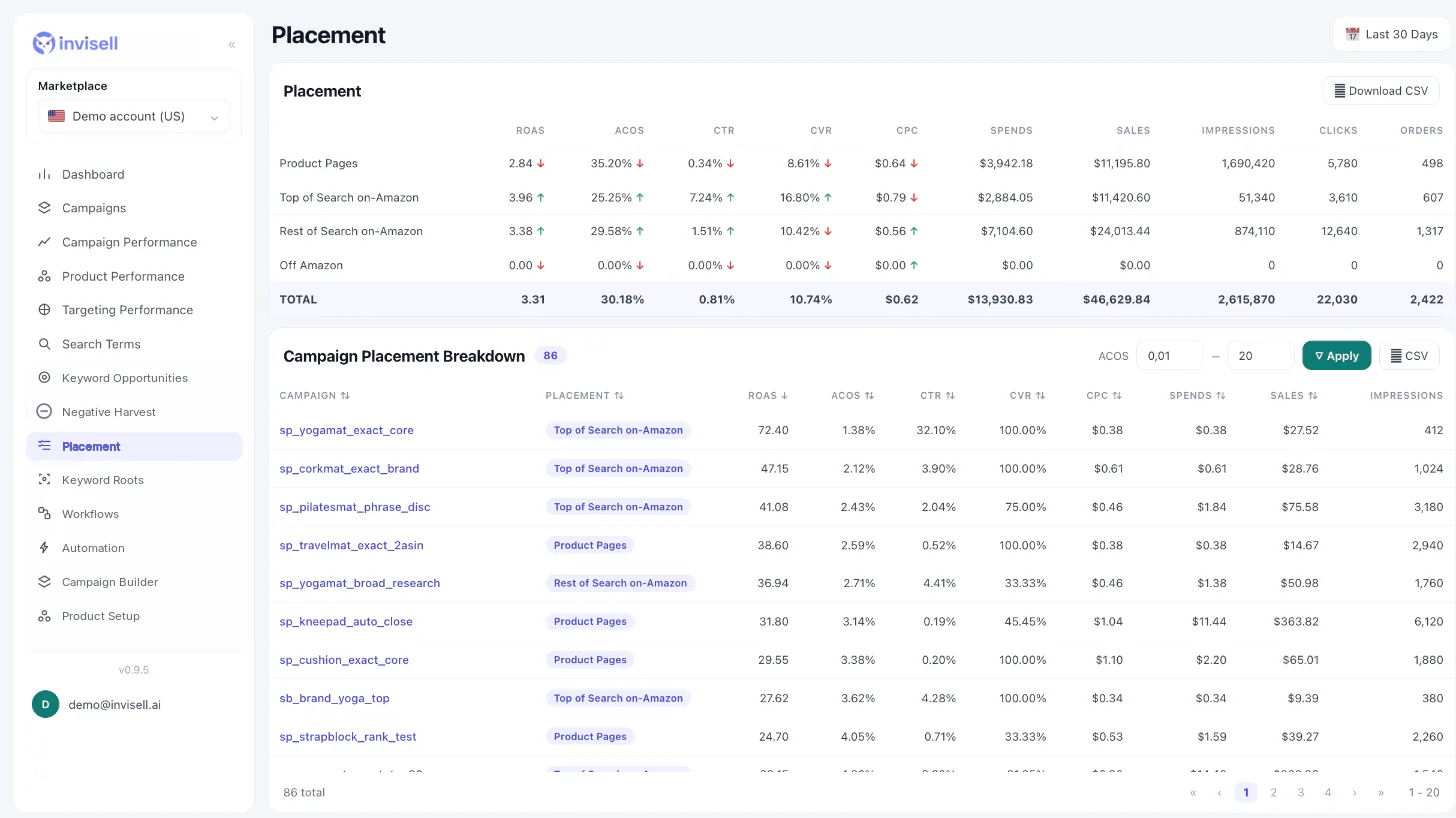Go to page 4 in the pagination

1328,792
